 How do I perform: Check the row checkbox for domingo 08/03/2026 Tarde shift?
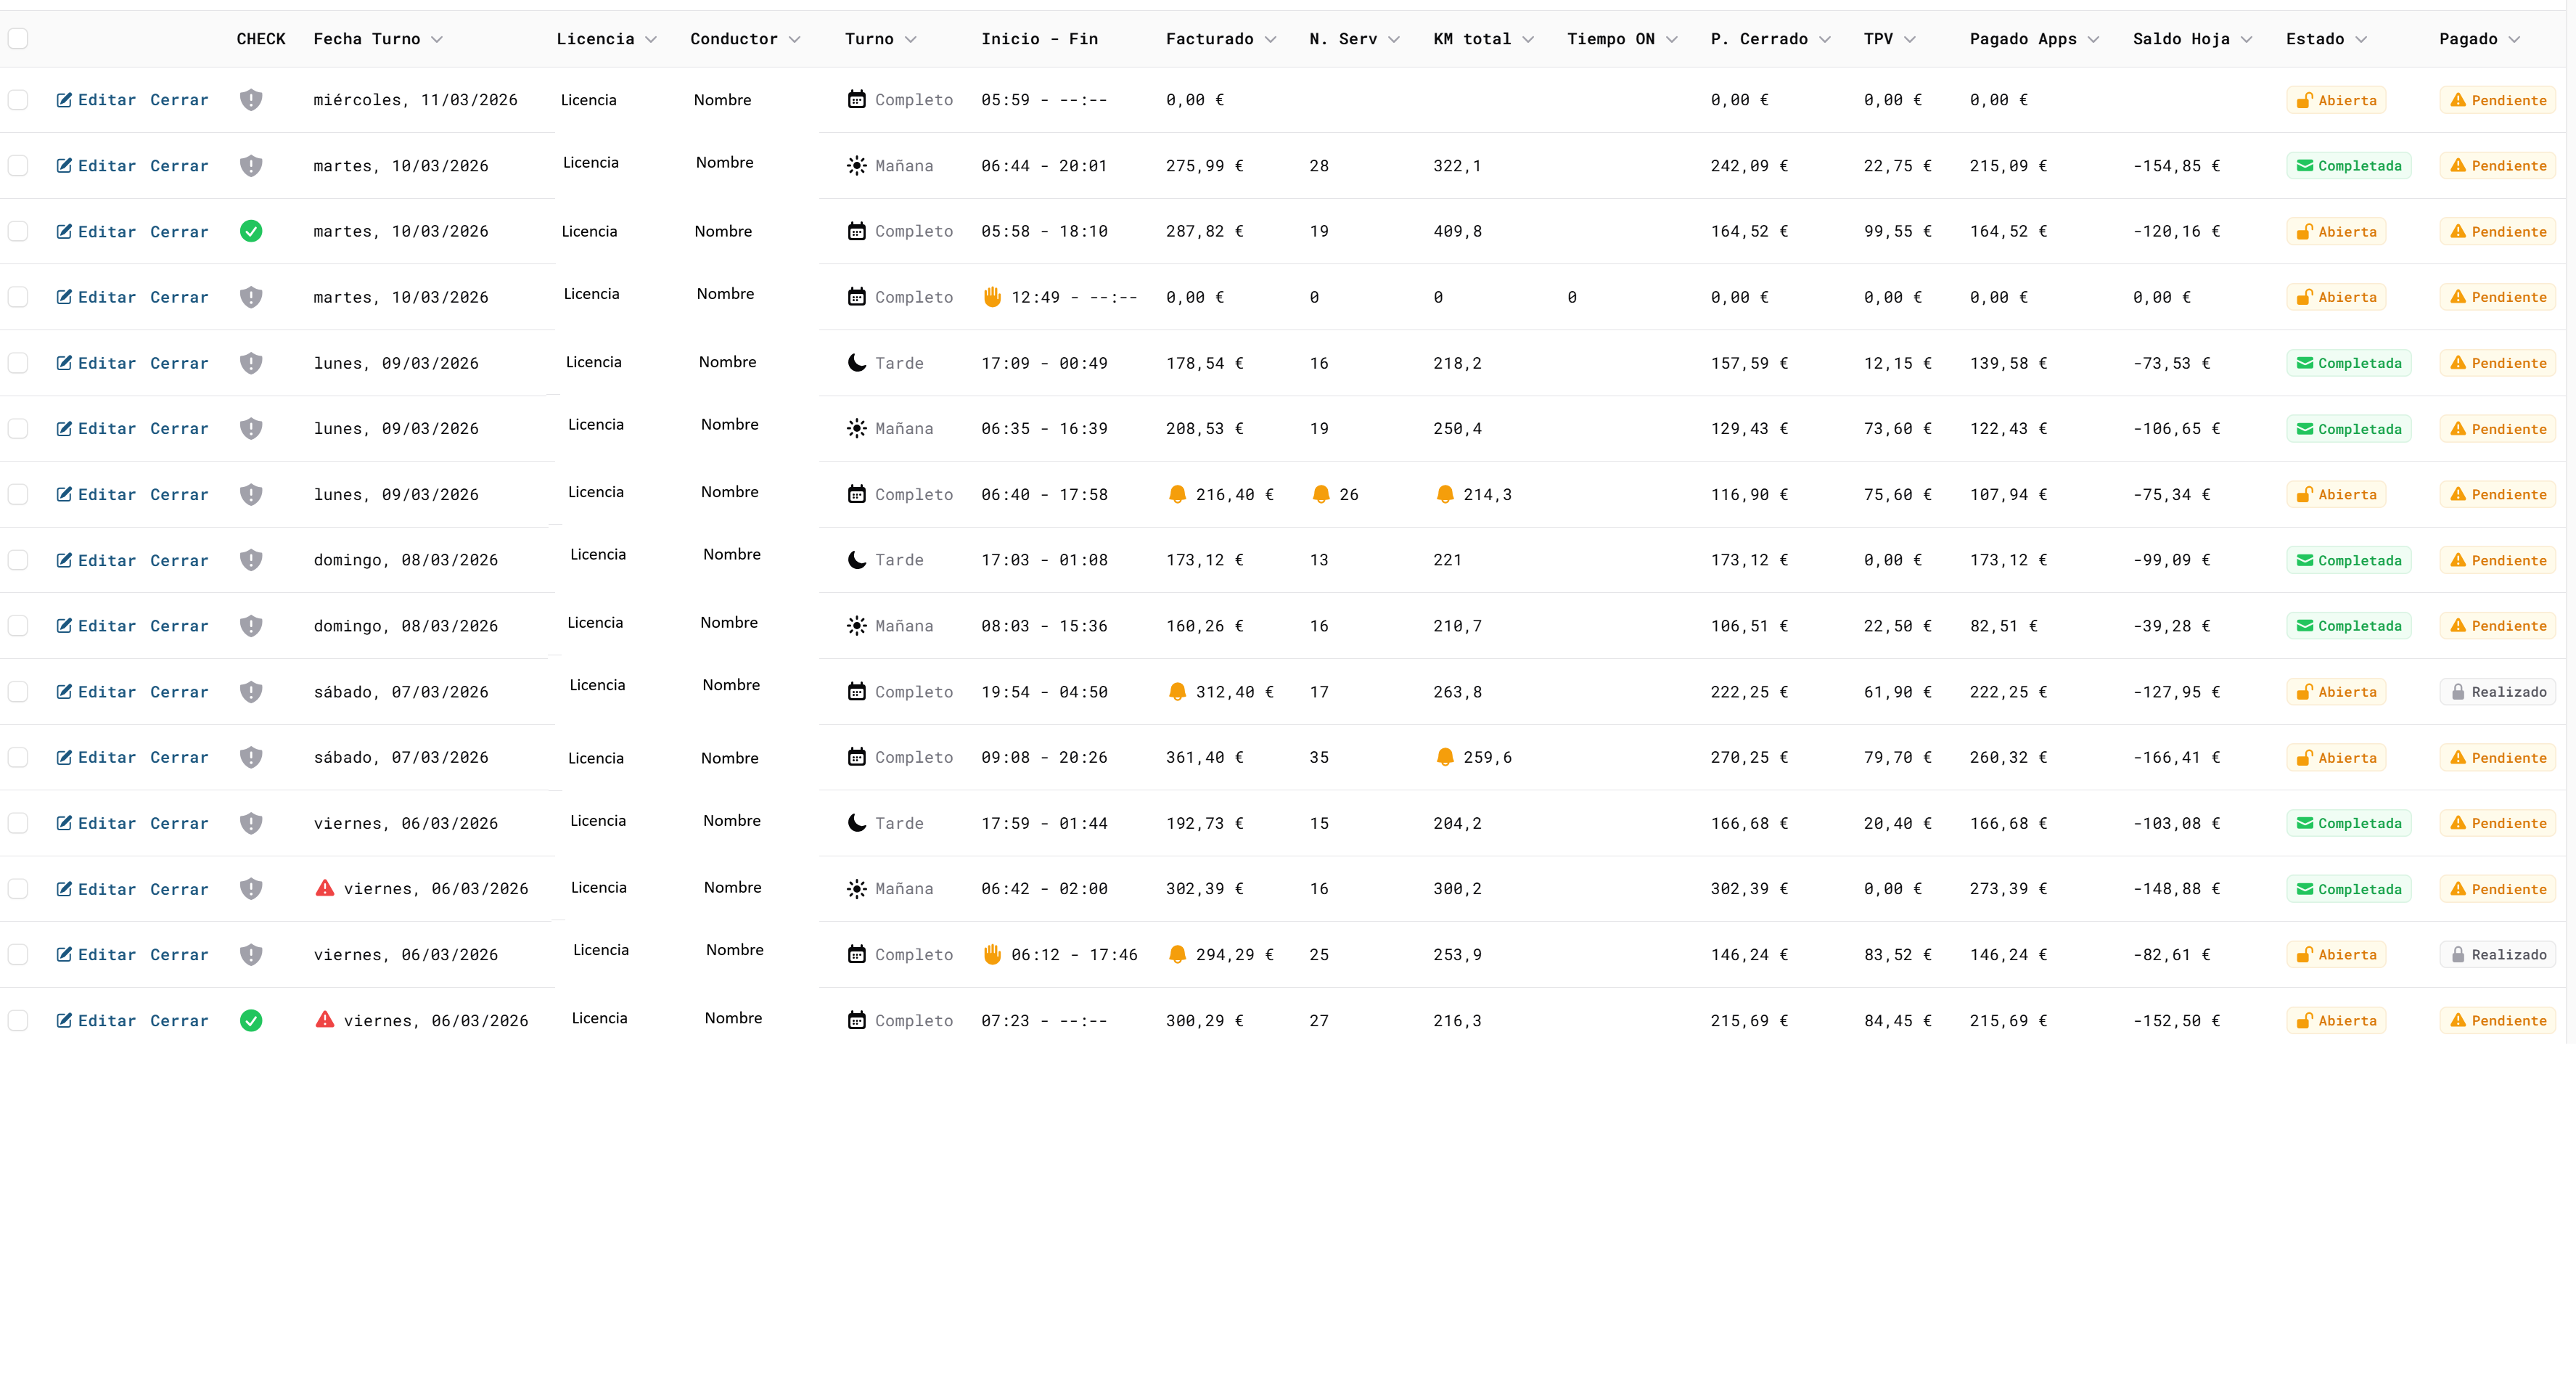tap(18, 559)
